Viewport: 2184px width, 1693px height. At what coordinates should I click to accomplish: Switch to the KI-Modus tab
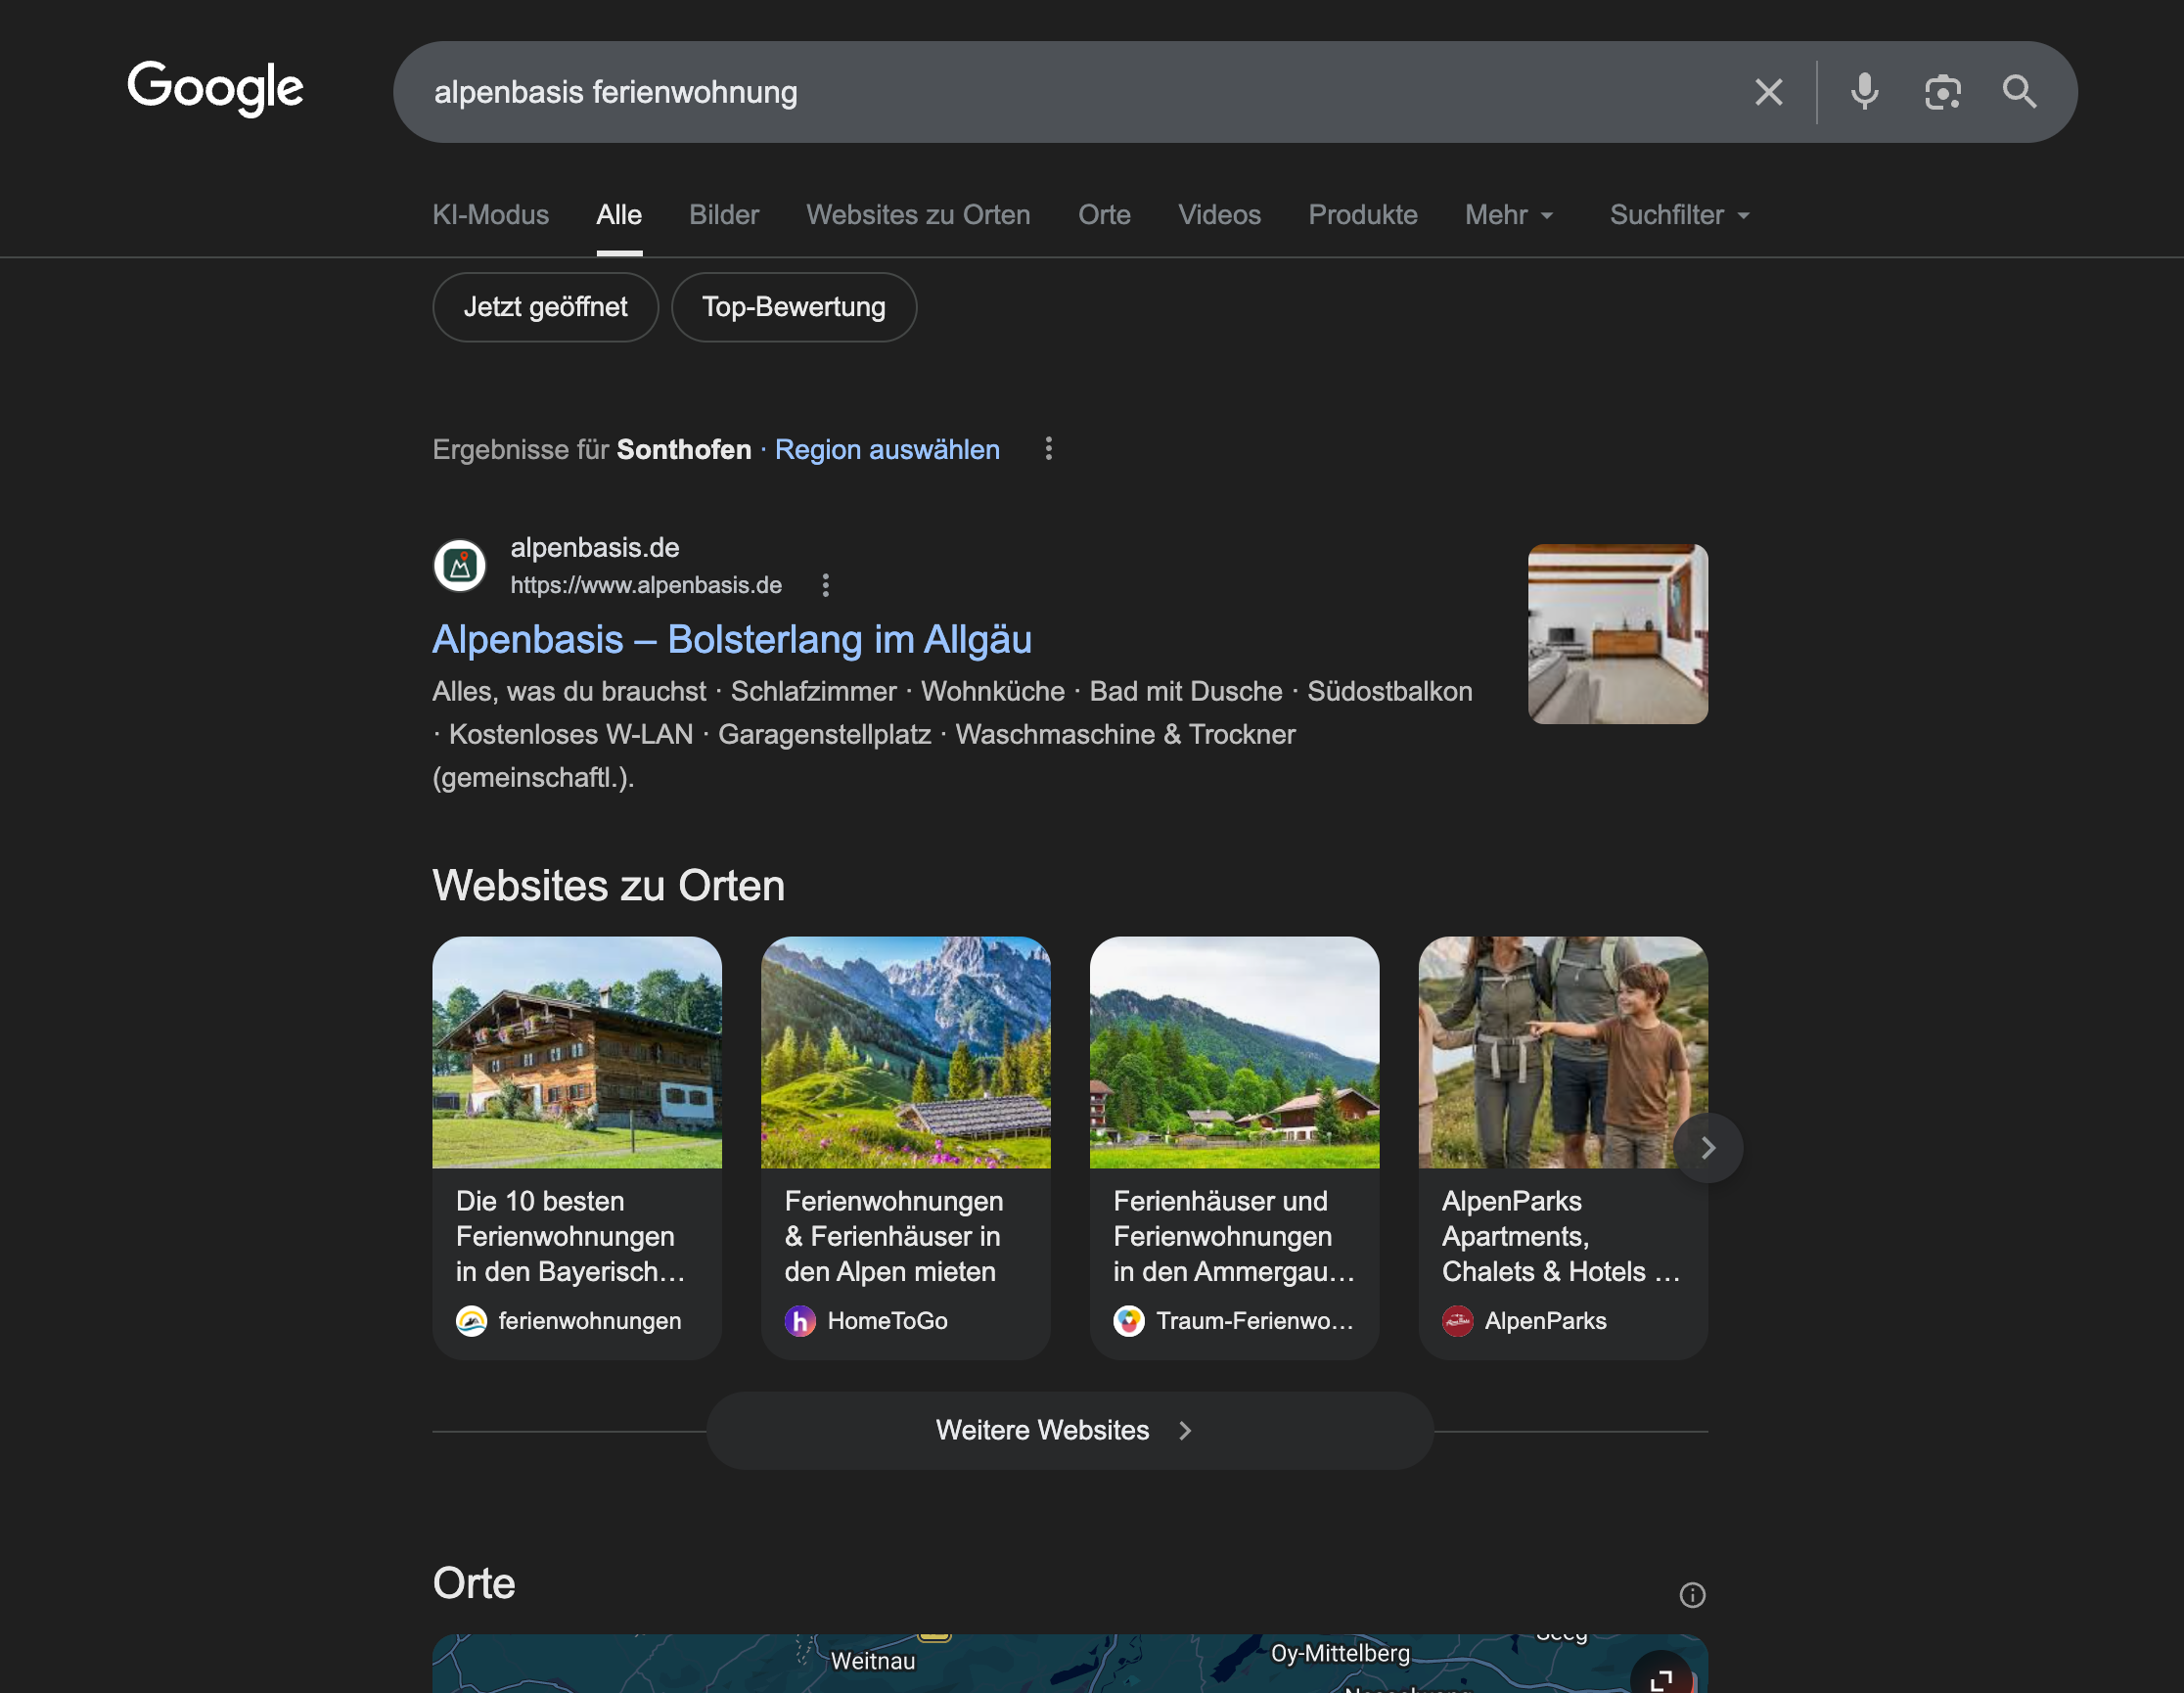point(490,215)
